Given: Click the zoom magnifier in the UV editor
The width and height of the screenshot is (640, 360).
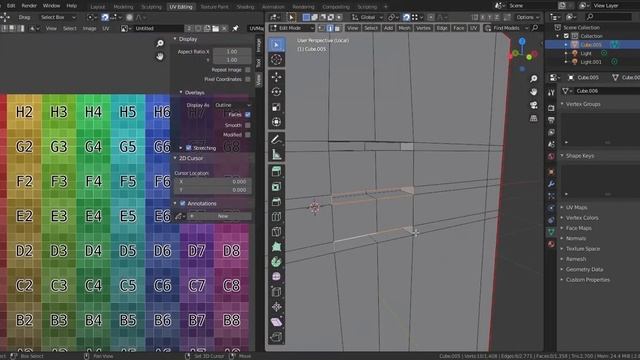Looking at the screenshot, I should (160, 43).
